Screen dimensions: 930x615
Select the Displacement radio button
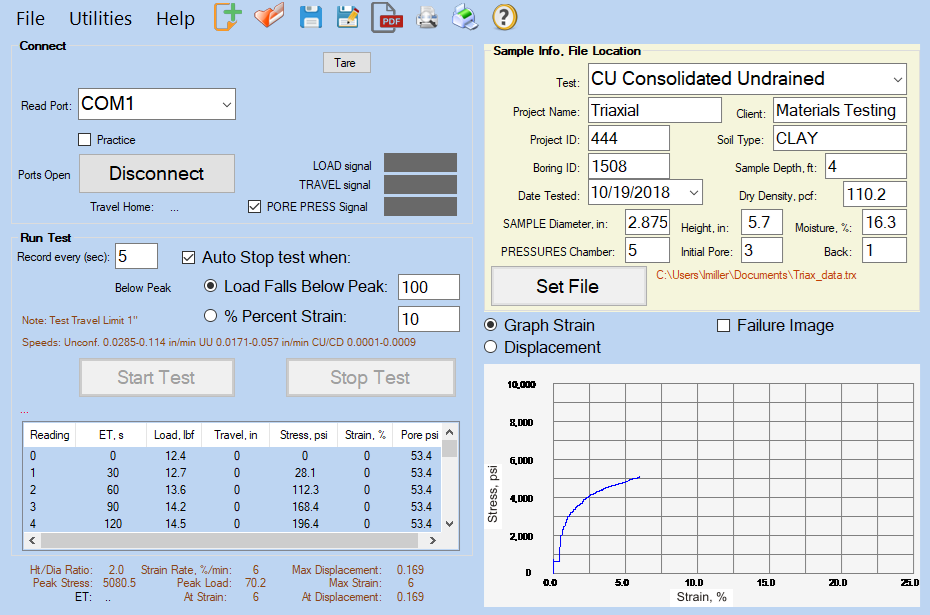491,347
